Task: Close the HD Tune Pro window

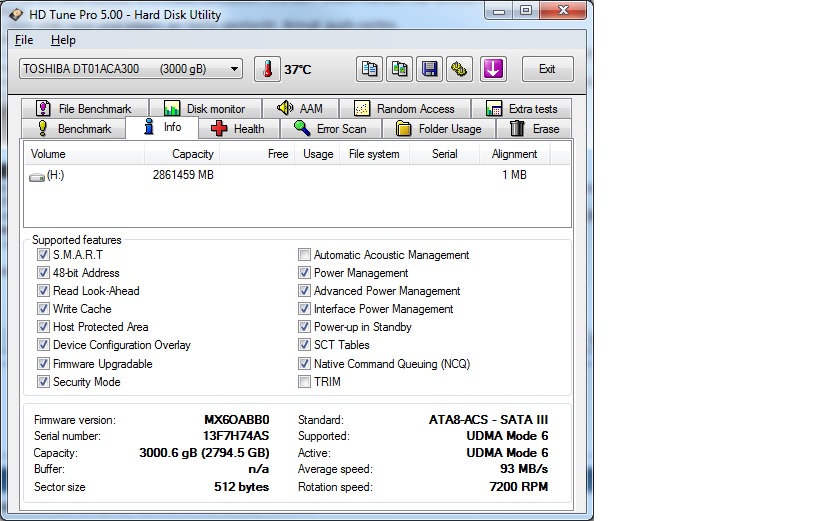Action: [564, 10]
